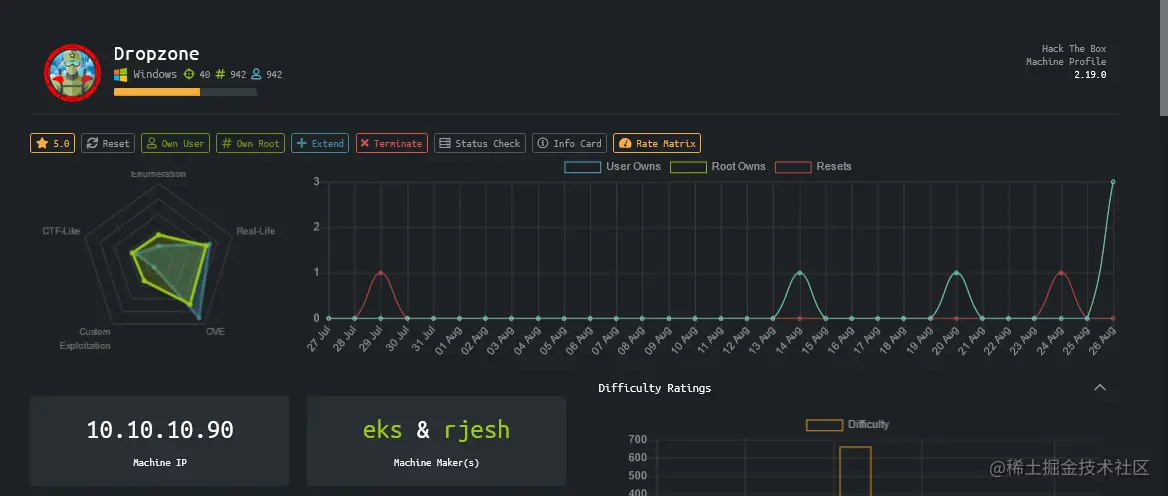This screenshot has width=1168, height=496.
Task: Click the Own Root button
Action: 250,143
